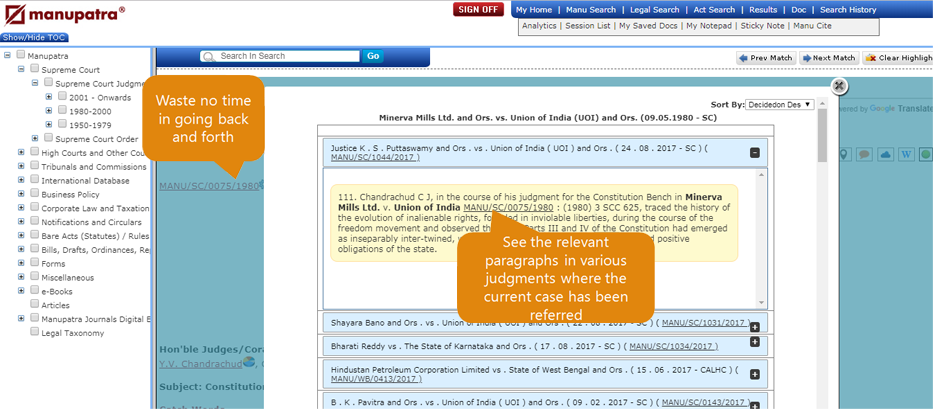Screen dimensions: 934x410
Task: Open MANU/SC/1031/2017 citation link
Action: point(706,322)
